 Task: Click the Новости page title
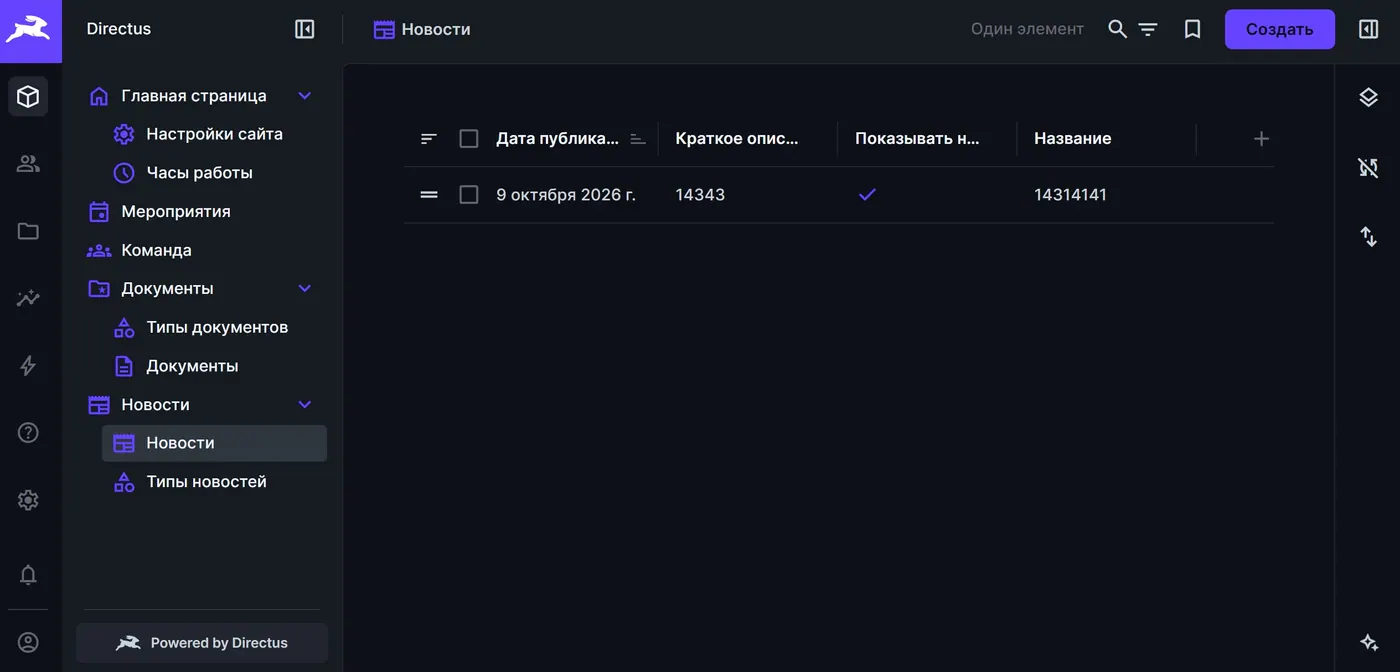[436, 30]
